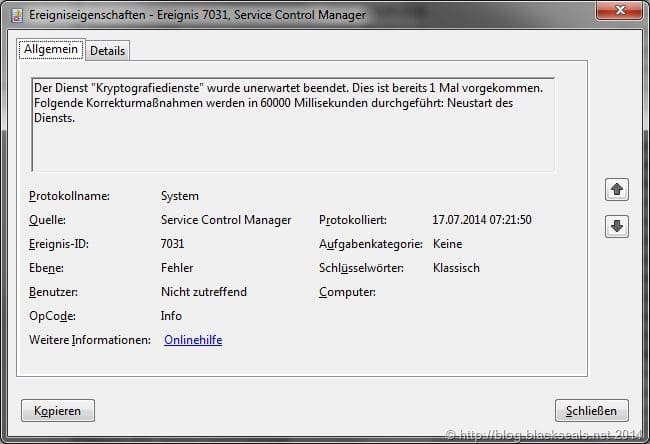Select the Allgemein tab
Viewport: 650px width, 444px height.
point(51,49)
